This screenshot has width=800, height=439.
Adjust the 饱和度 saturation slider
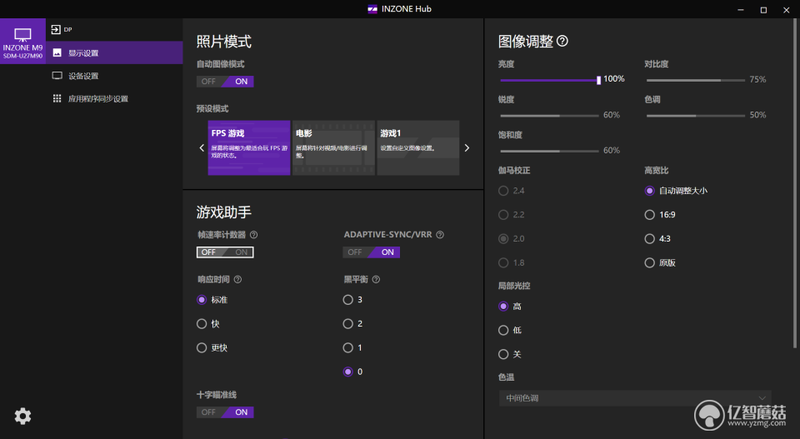549,151
